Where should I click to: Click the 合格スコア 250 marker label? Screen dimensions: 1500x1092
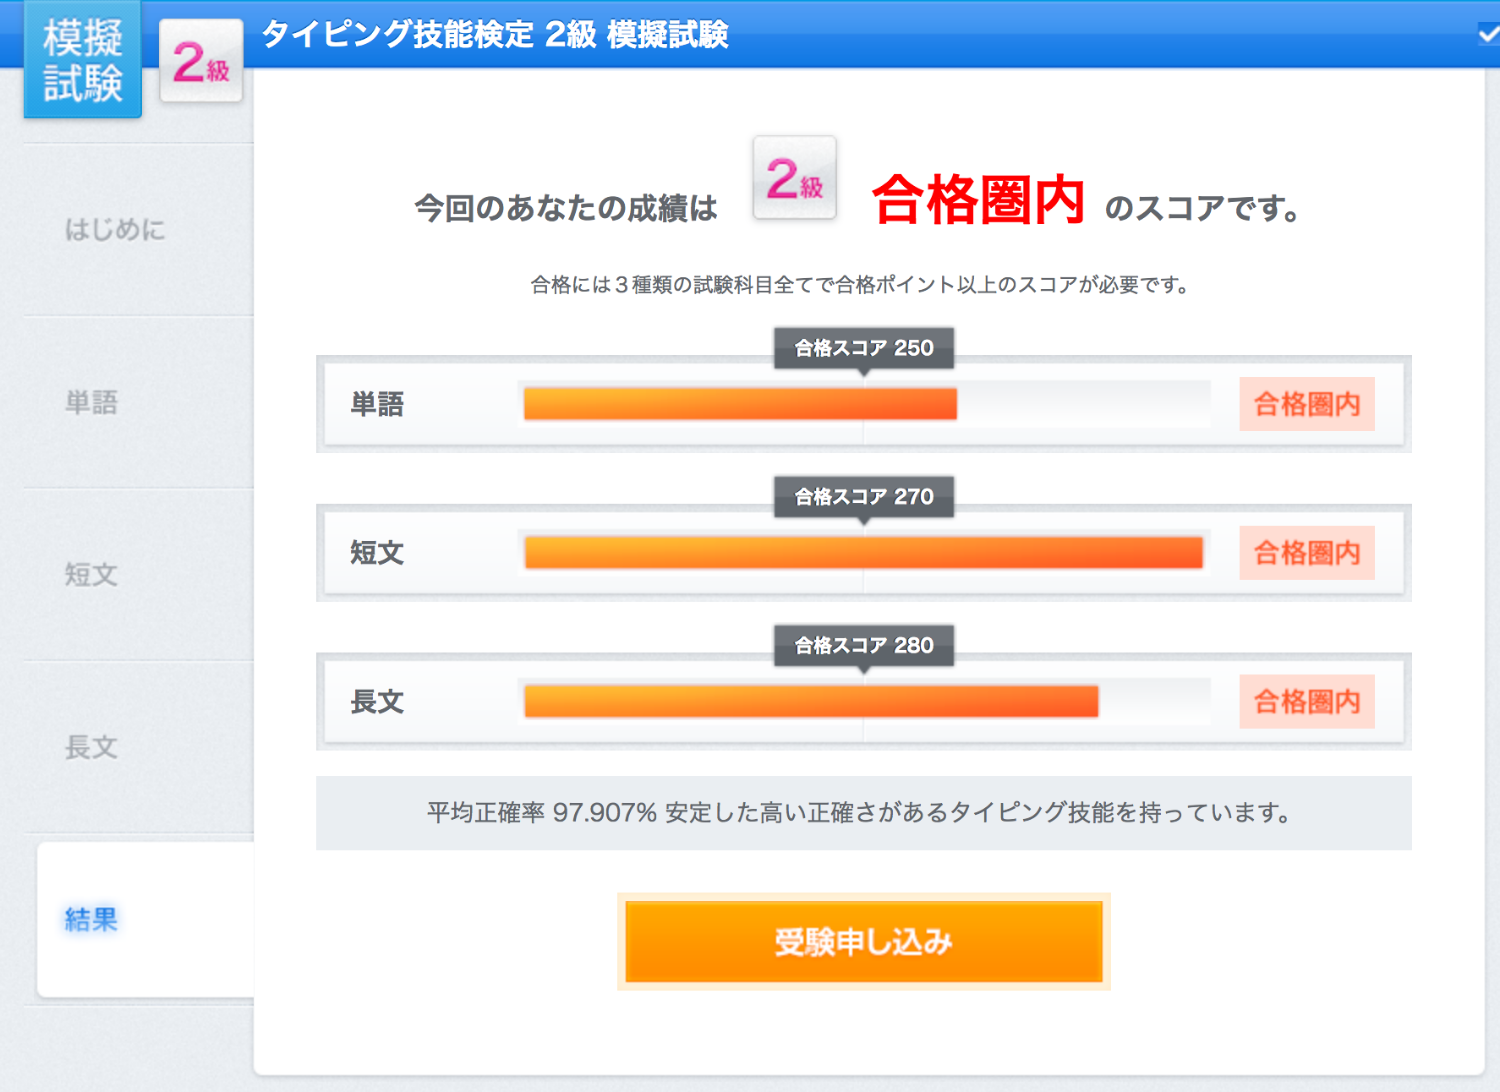click(864, 348)
